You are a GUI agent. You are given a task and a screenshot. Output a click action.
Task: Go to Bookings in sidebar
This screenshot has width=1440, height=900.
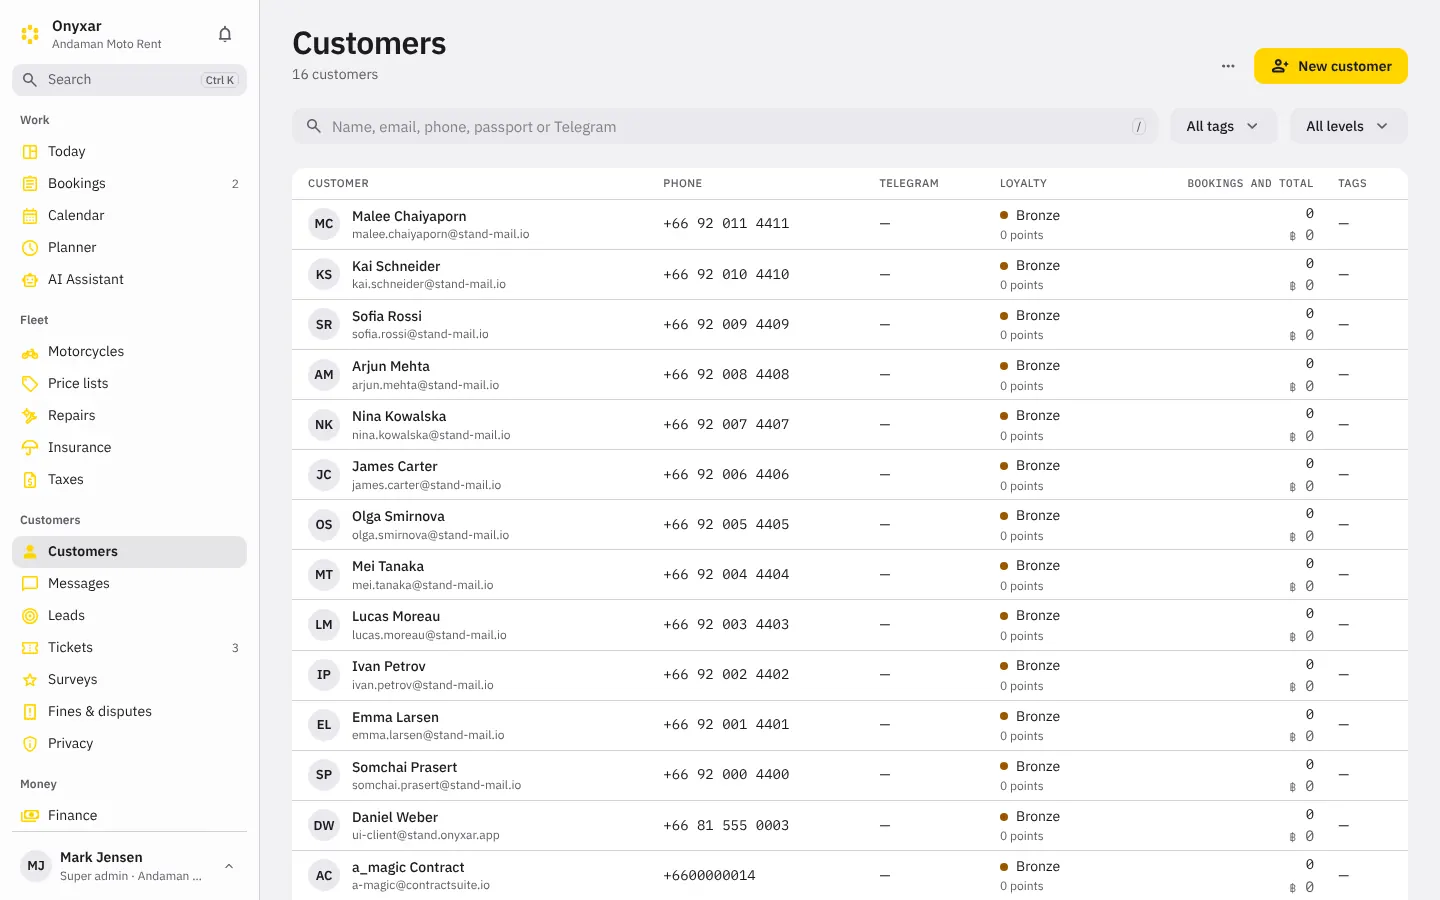coord(129,183)
